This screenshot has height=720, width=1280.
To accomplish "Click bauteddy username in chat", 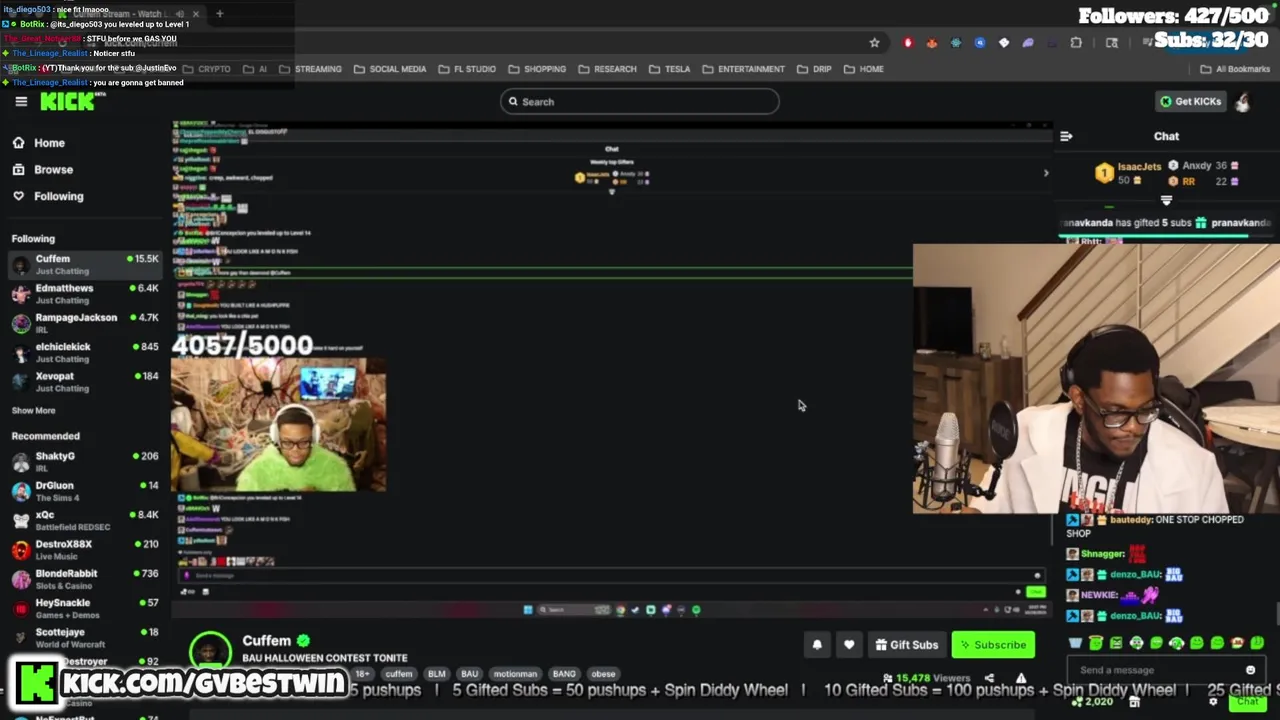I will coord(1131,520).
